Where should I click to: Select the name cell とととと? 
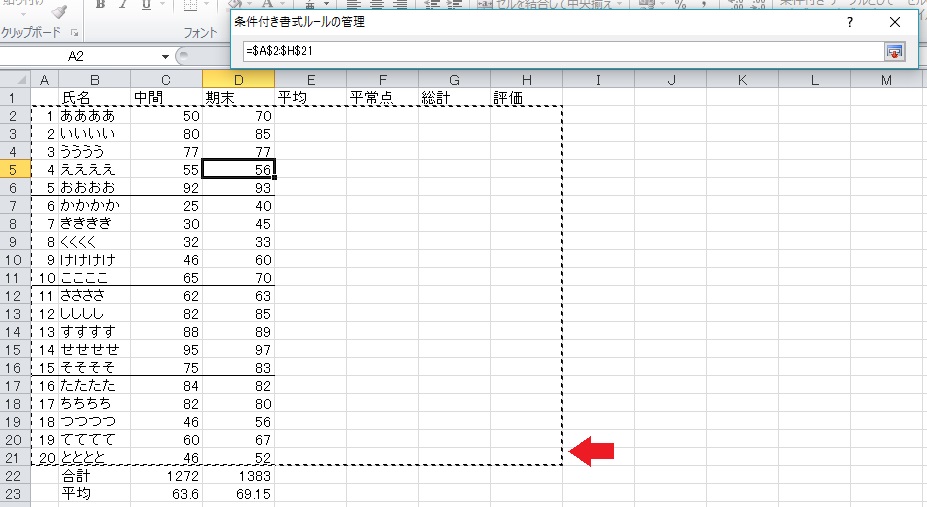click(x=95, y=458)
